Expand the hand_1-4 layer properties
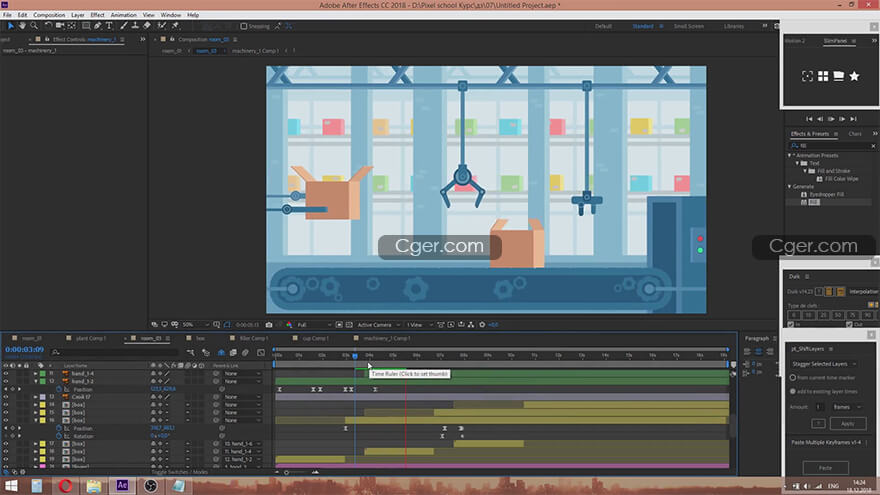 click(x=36, y=373)
